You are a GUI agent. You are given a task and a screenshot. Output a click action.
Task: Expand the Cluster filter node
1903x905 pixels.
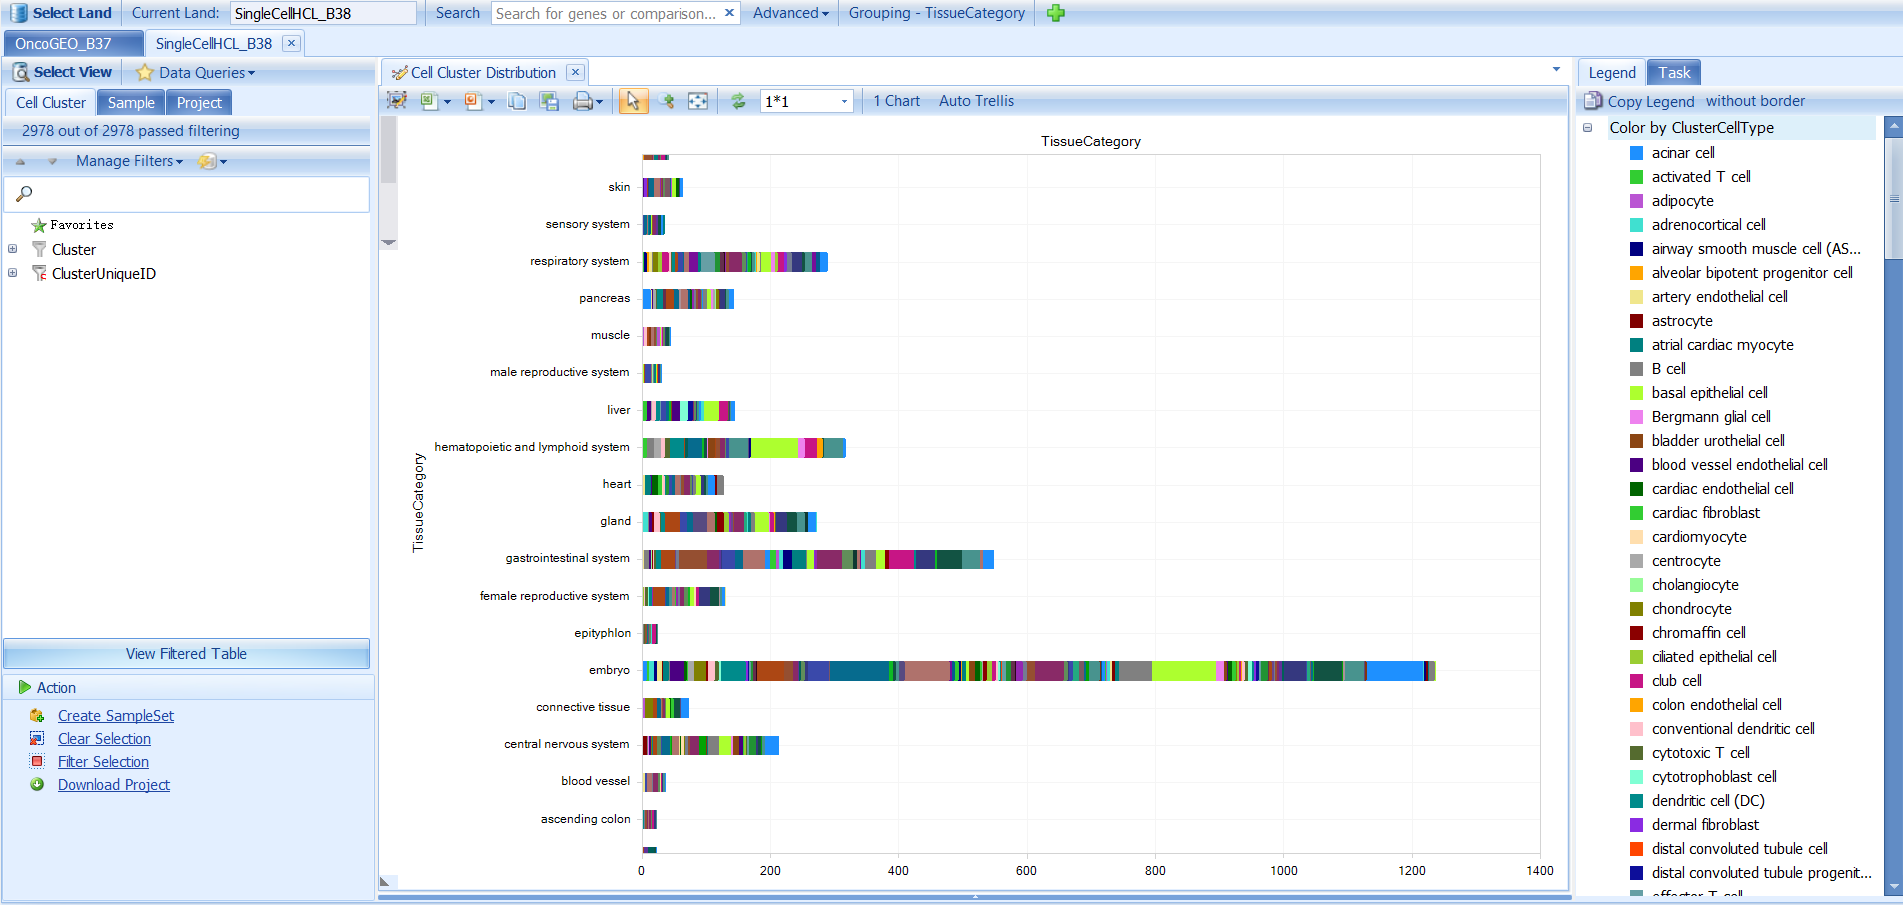coord(12,249)
